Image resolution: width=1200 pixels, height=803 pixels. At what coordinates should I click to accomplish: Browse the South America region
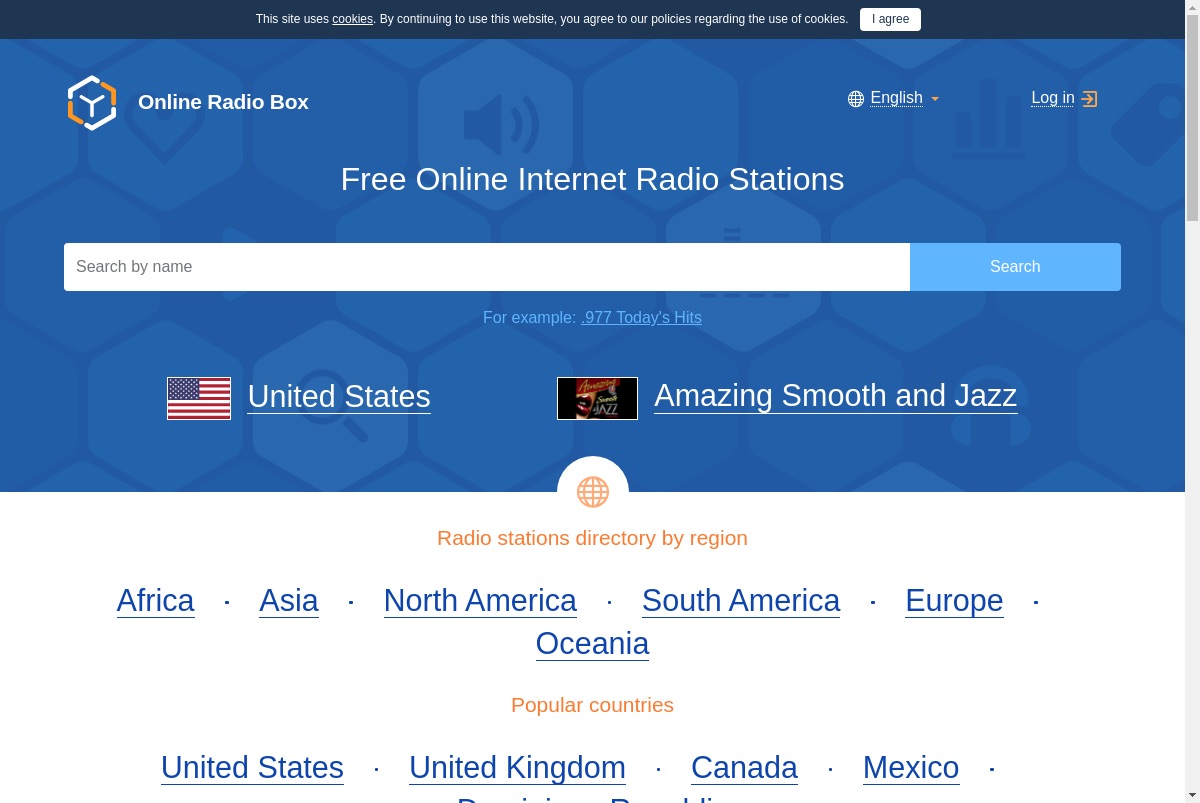pos(741,601)
